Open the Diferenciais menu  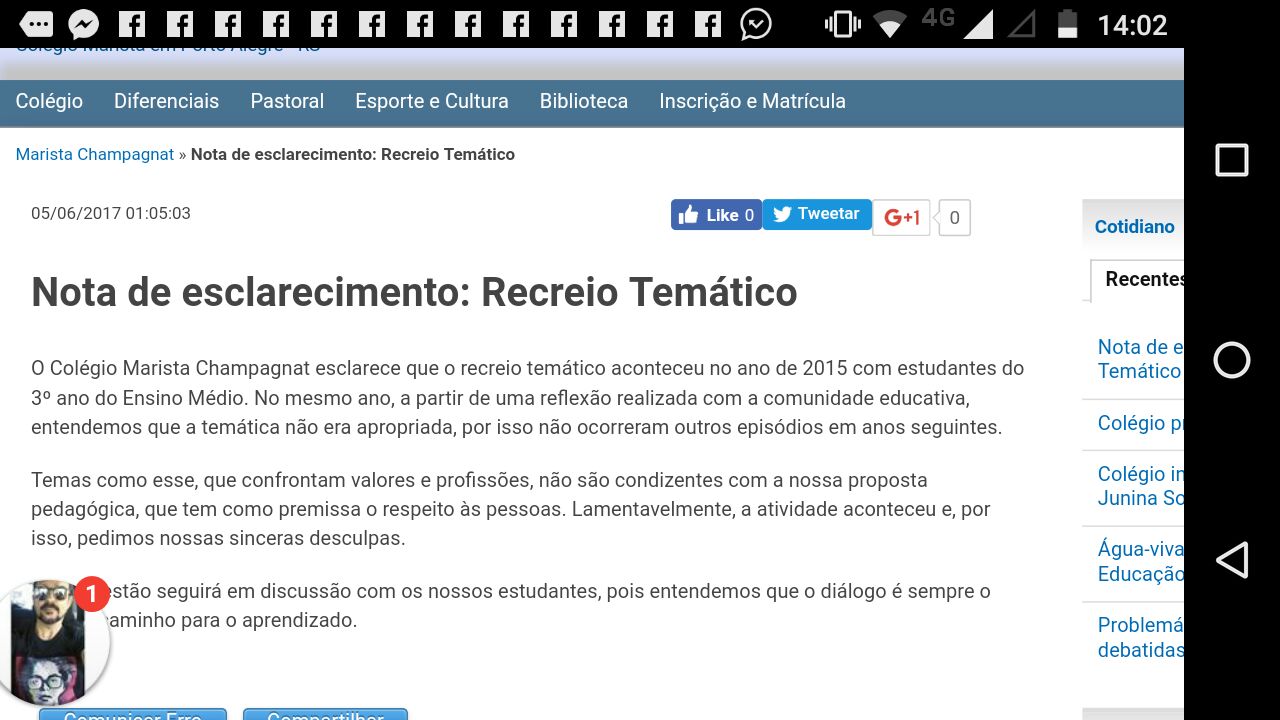click(x=166, y=101)
